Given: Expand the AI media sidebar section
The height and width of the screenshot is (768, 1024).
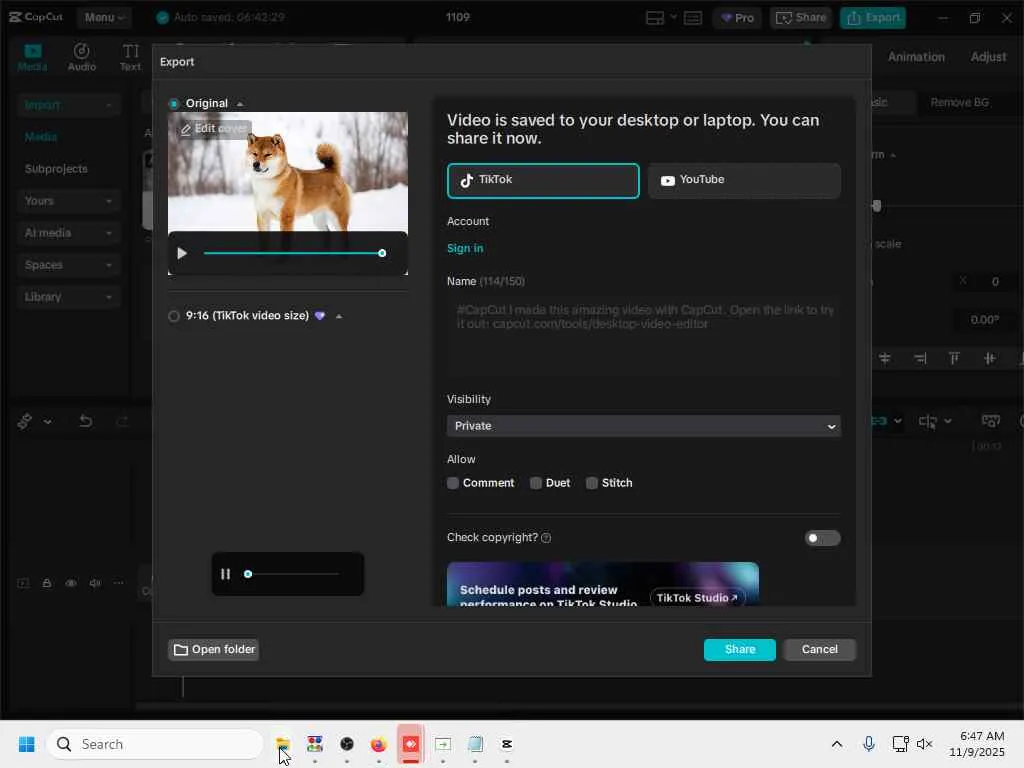Looking at the screenshot, I should 68,233.
